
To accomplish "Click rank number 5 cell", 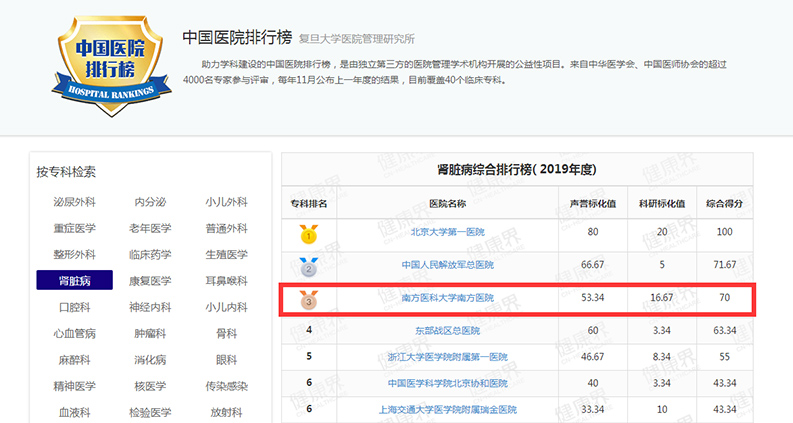I will (x=309, y=356).
